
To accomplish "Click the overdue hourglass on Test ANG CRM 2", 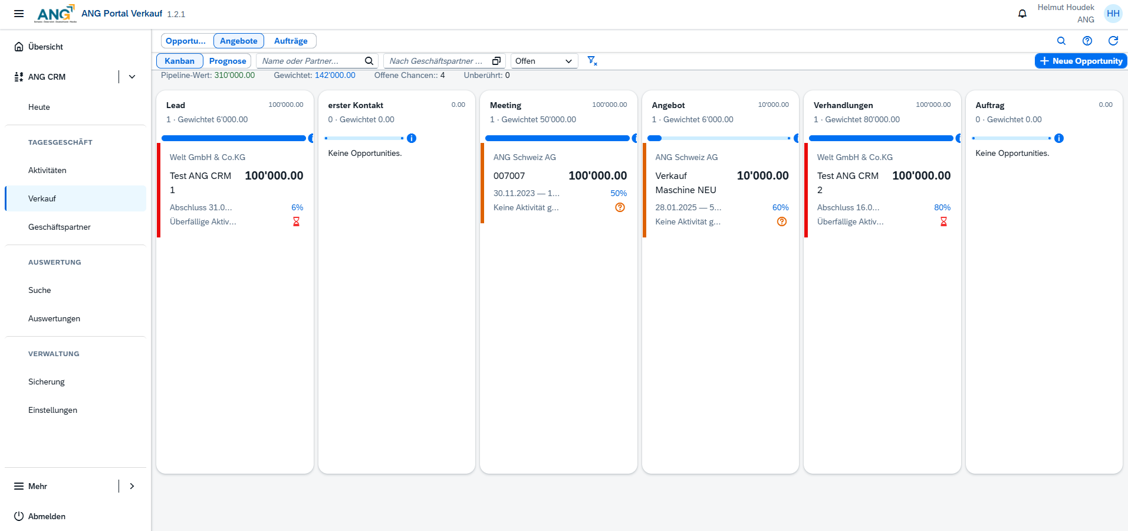I will (x=943, y=222).
